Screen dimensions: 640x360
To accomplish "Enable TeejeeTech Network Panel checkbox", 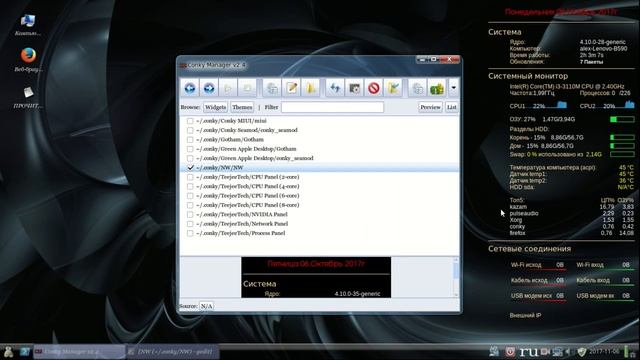I will (190, 224).
